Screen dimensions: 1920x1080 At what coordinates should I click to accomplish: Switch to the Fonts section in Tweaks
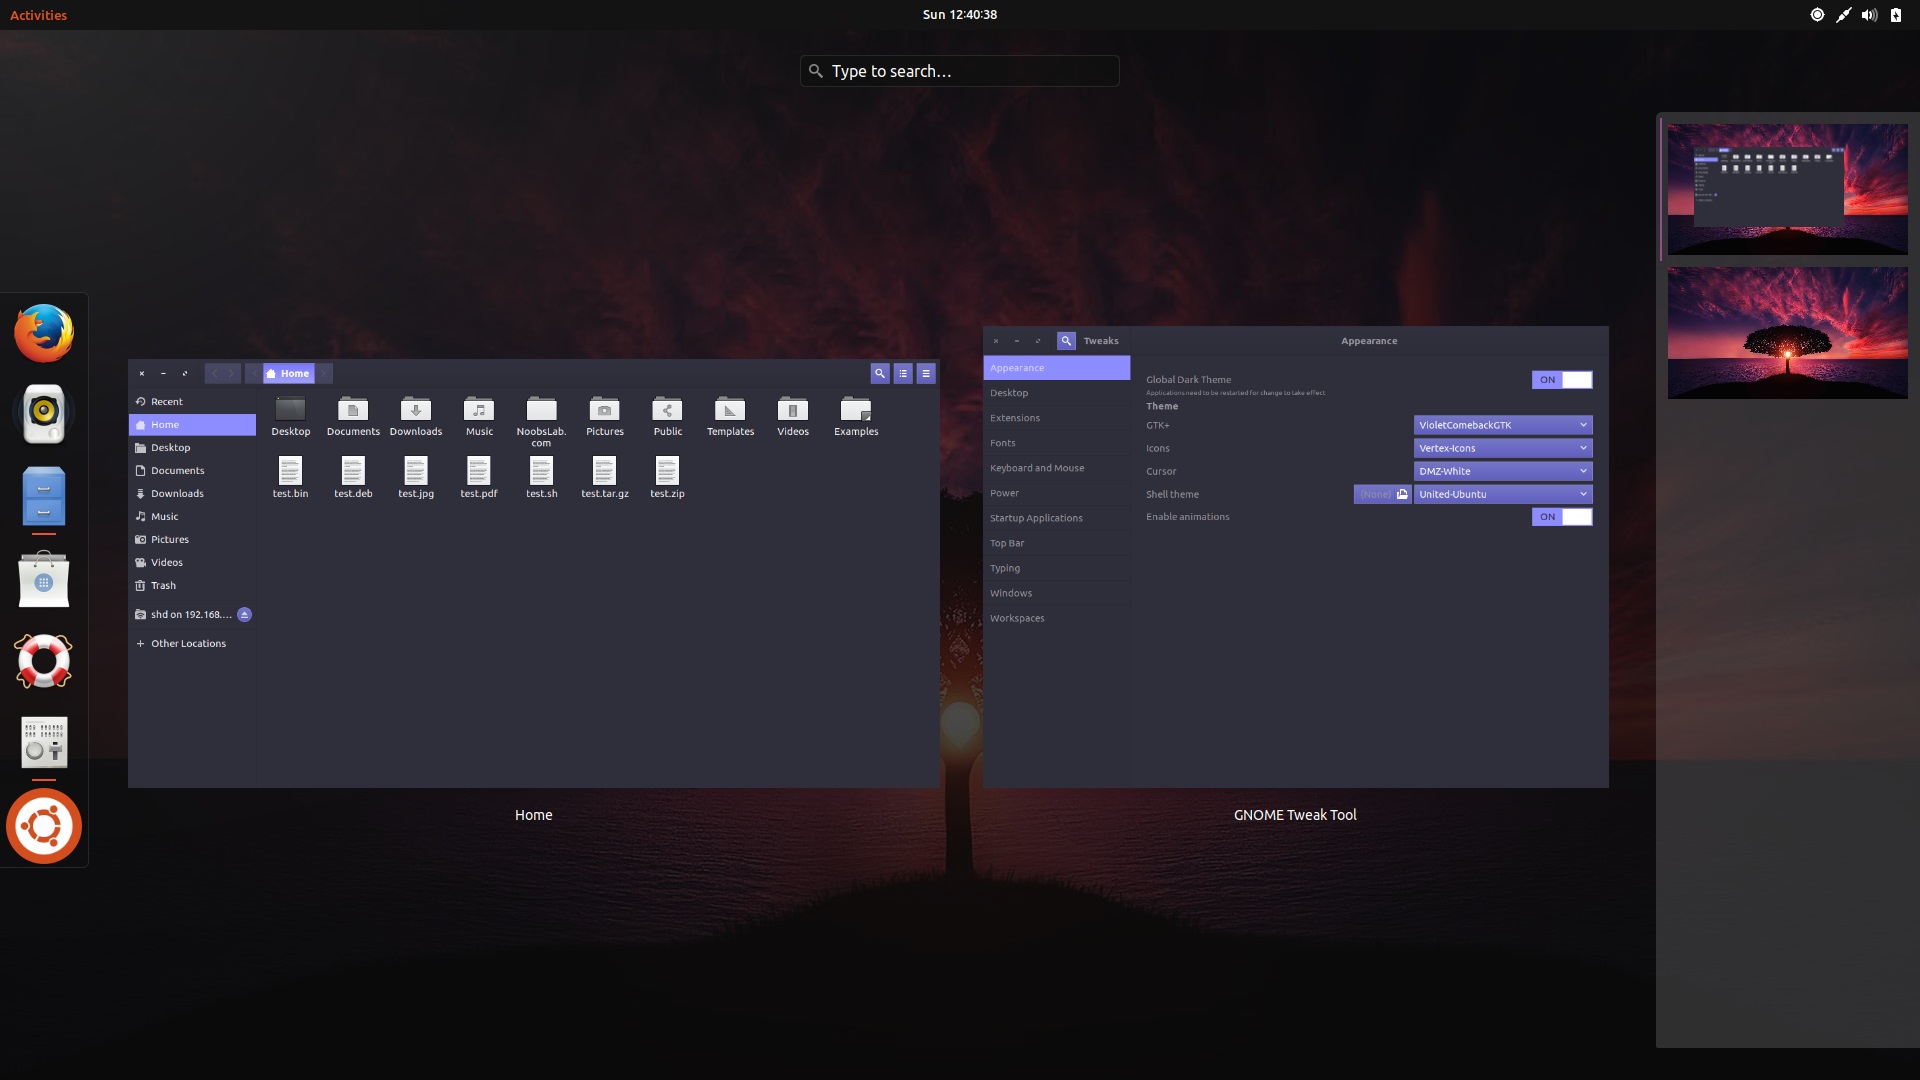(x=1004, y=443)
